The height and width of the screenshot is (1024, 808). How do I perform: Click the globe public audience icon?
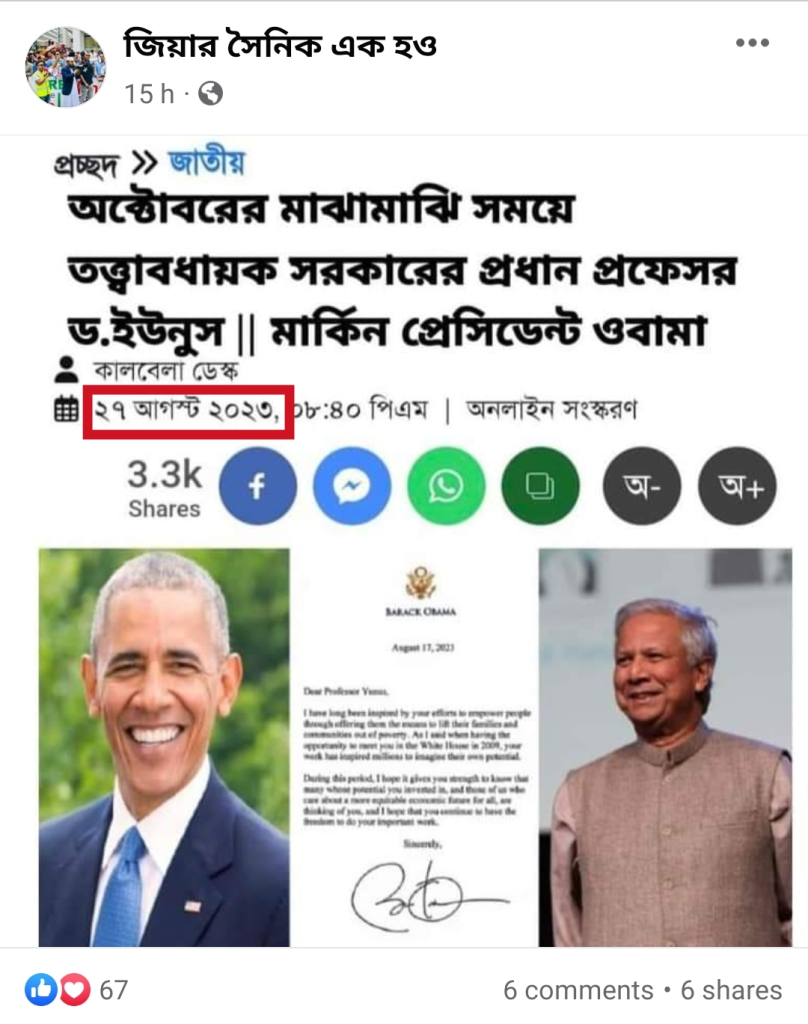210,94
